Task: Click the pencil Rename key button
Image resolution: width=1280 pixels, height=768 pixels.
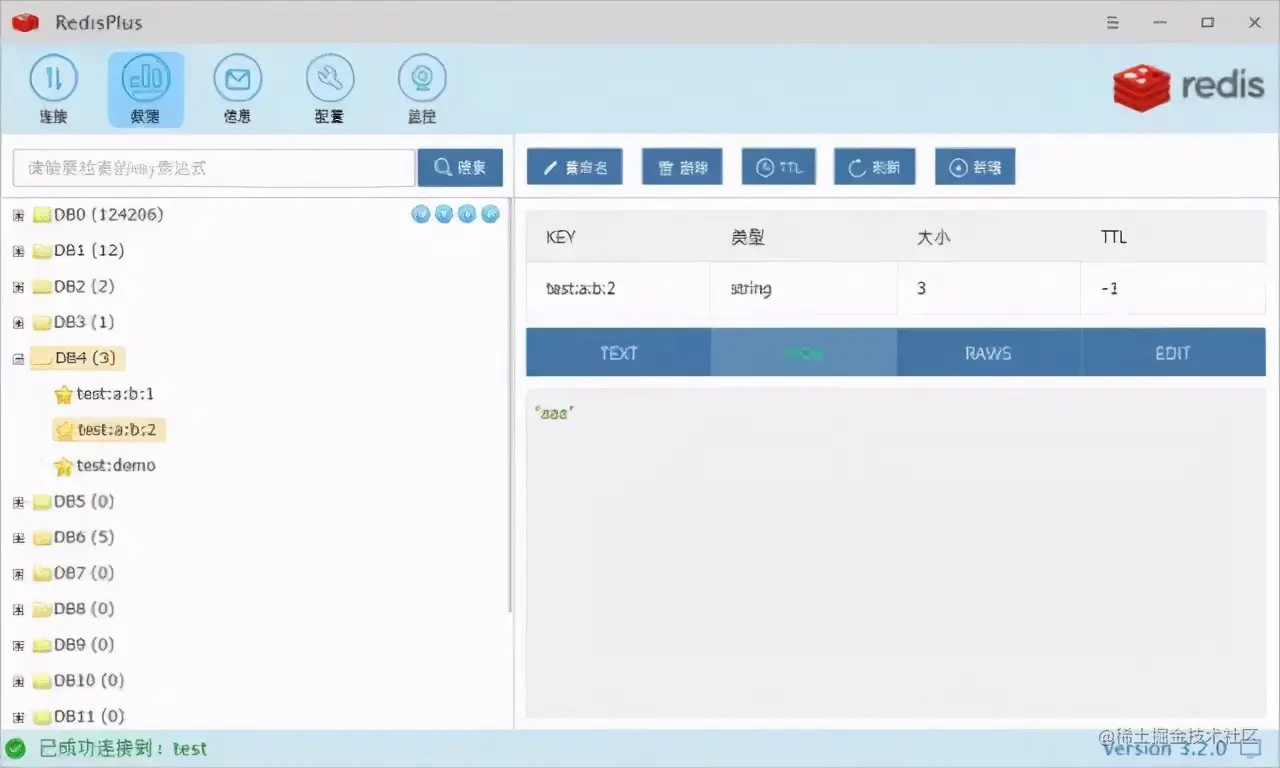Action: [x=575, y=167]
